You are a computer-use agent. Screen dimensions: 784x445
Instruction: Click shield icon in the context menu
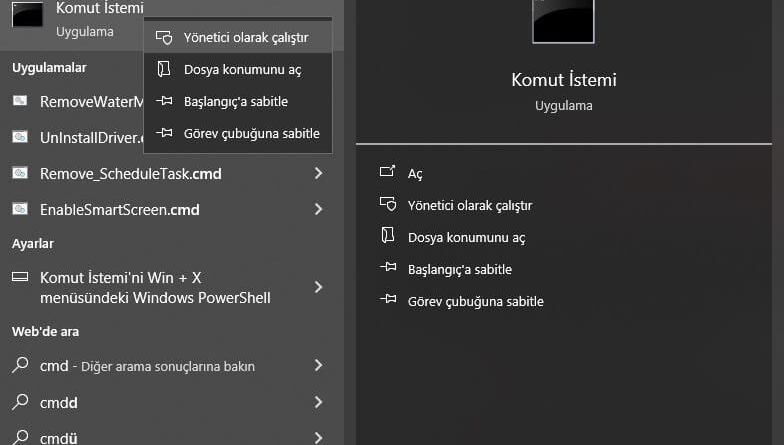(x=164, y=37)
